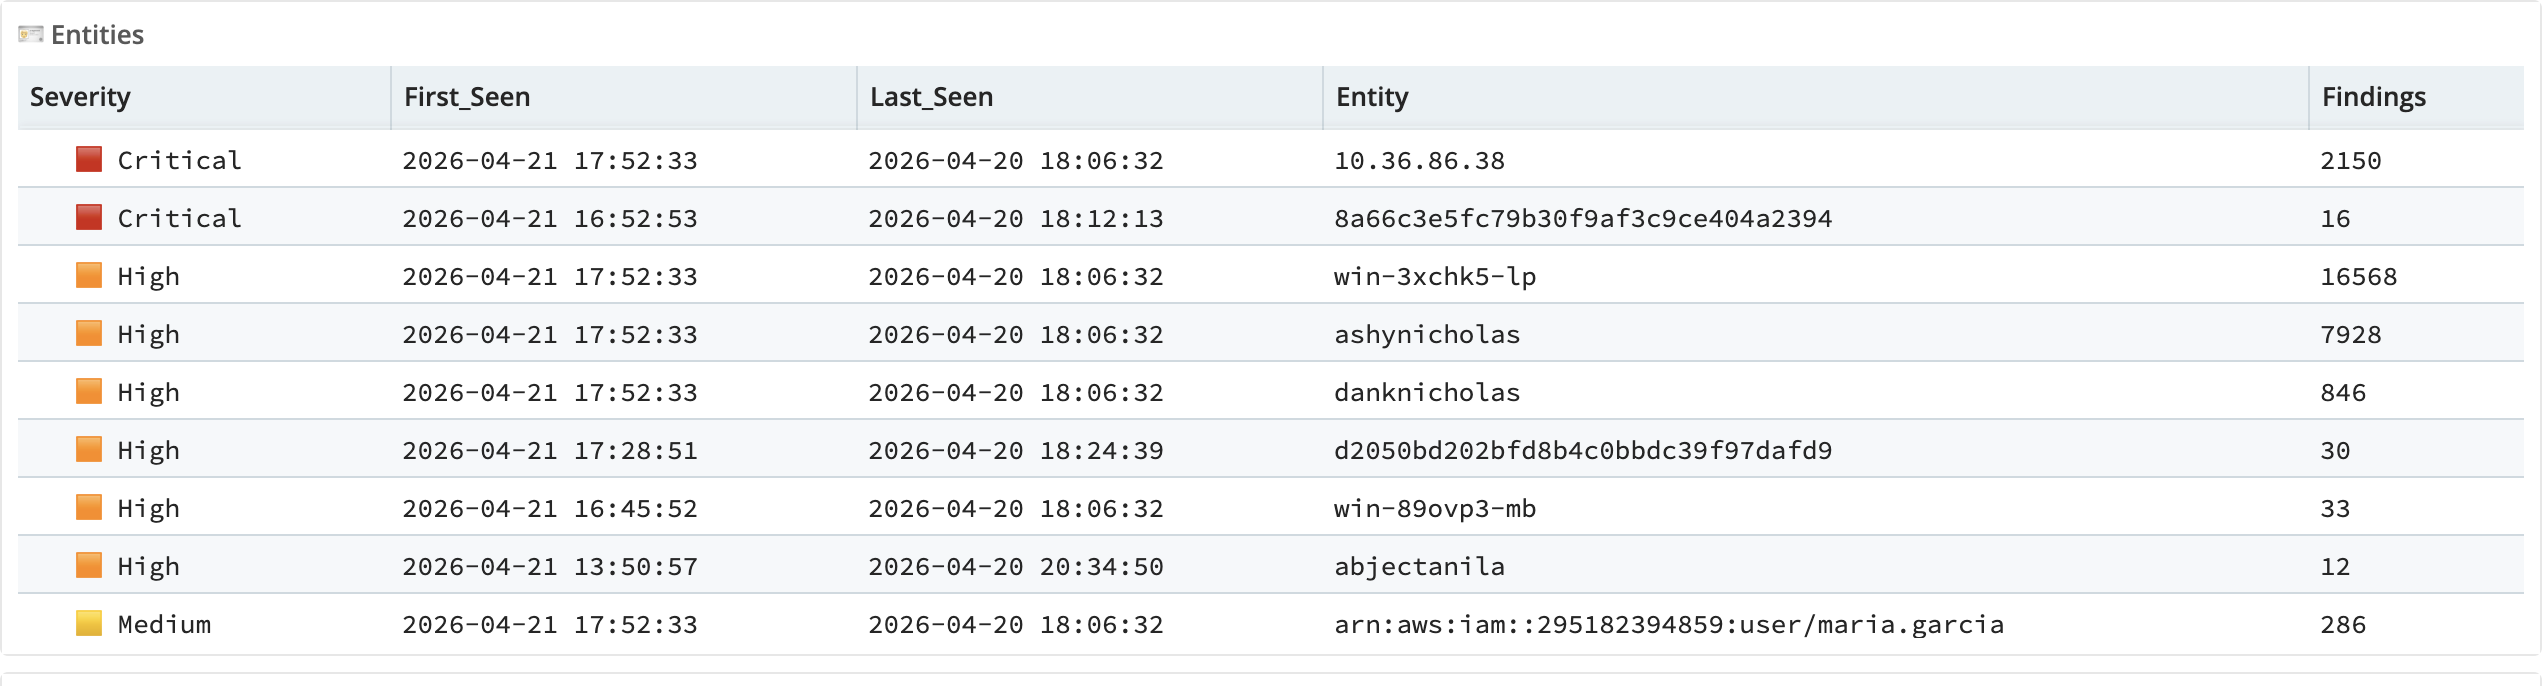Click the orange High icon for win-89ovp3-mb

click(x=89, y=507)
